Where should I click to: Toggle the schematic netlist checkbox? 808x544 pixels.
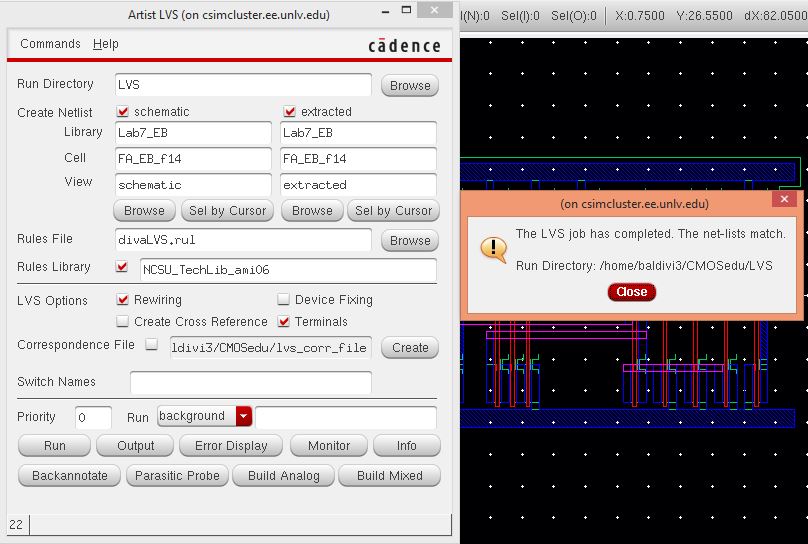point(124,112)
